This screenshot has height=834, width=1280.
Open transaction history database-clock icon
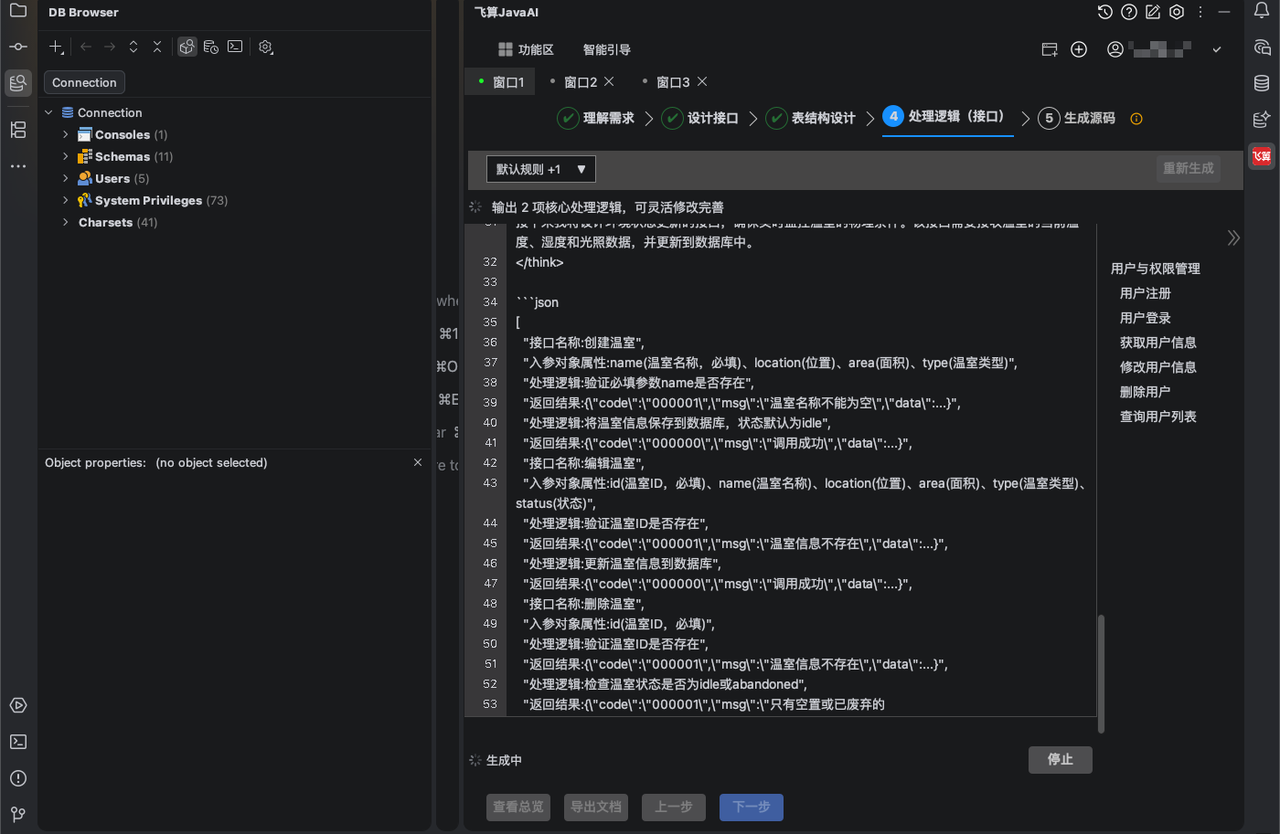point(211,47)
